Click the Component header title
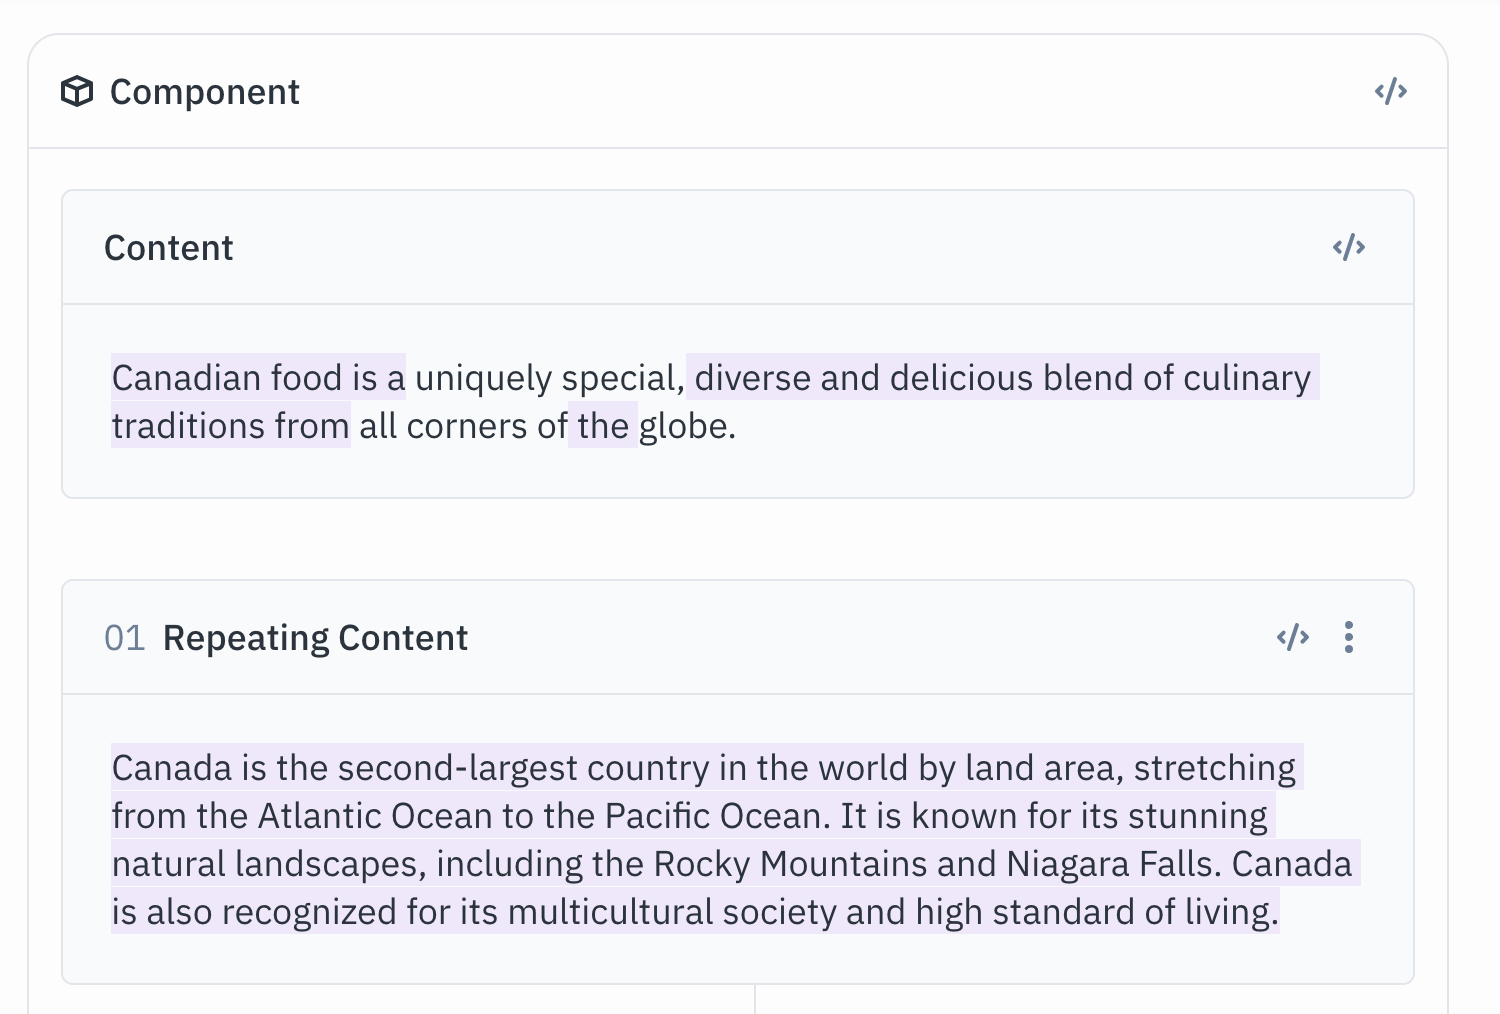Screen dimensions: 1500x1014 click(204, 92)
